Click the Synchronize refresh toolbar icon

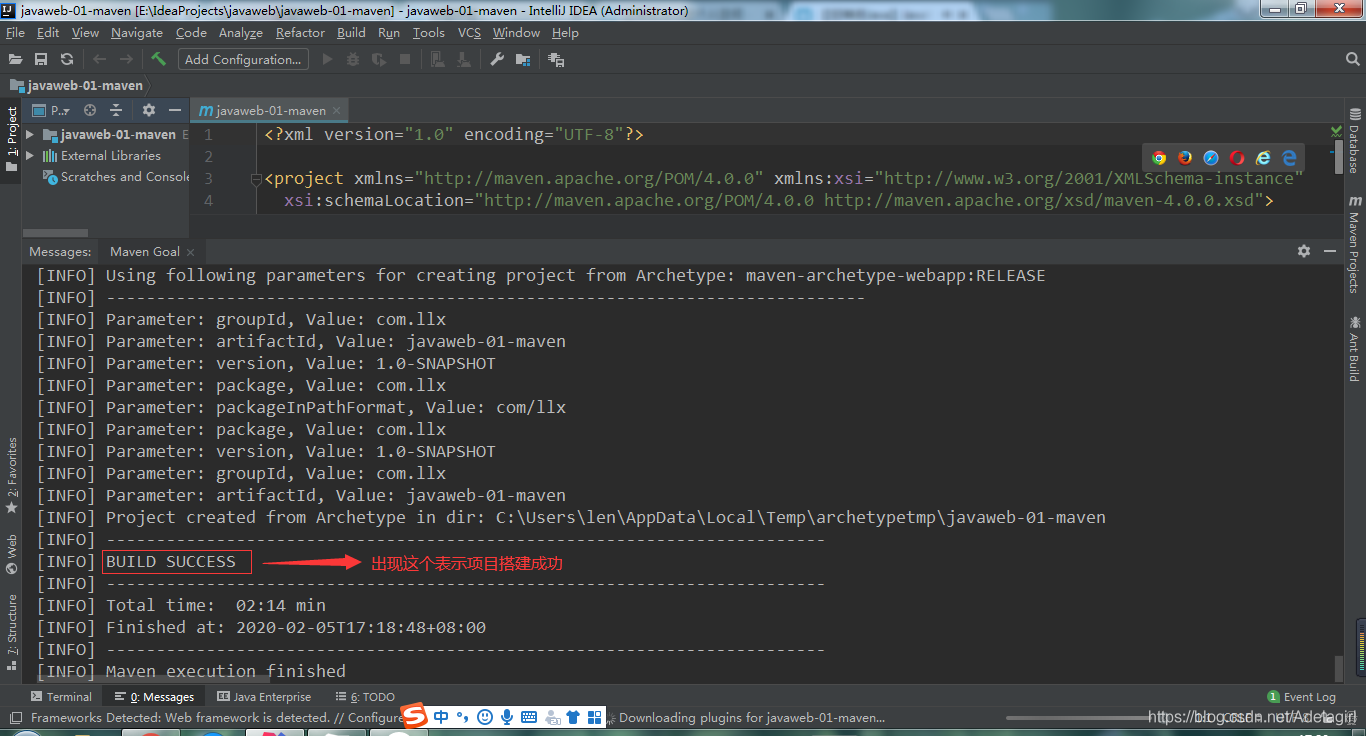coord(67,59)
